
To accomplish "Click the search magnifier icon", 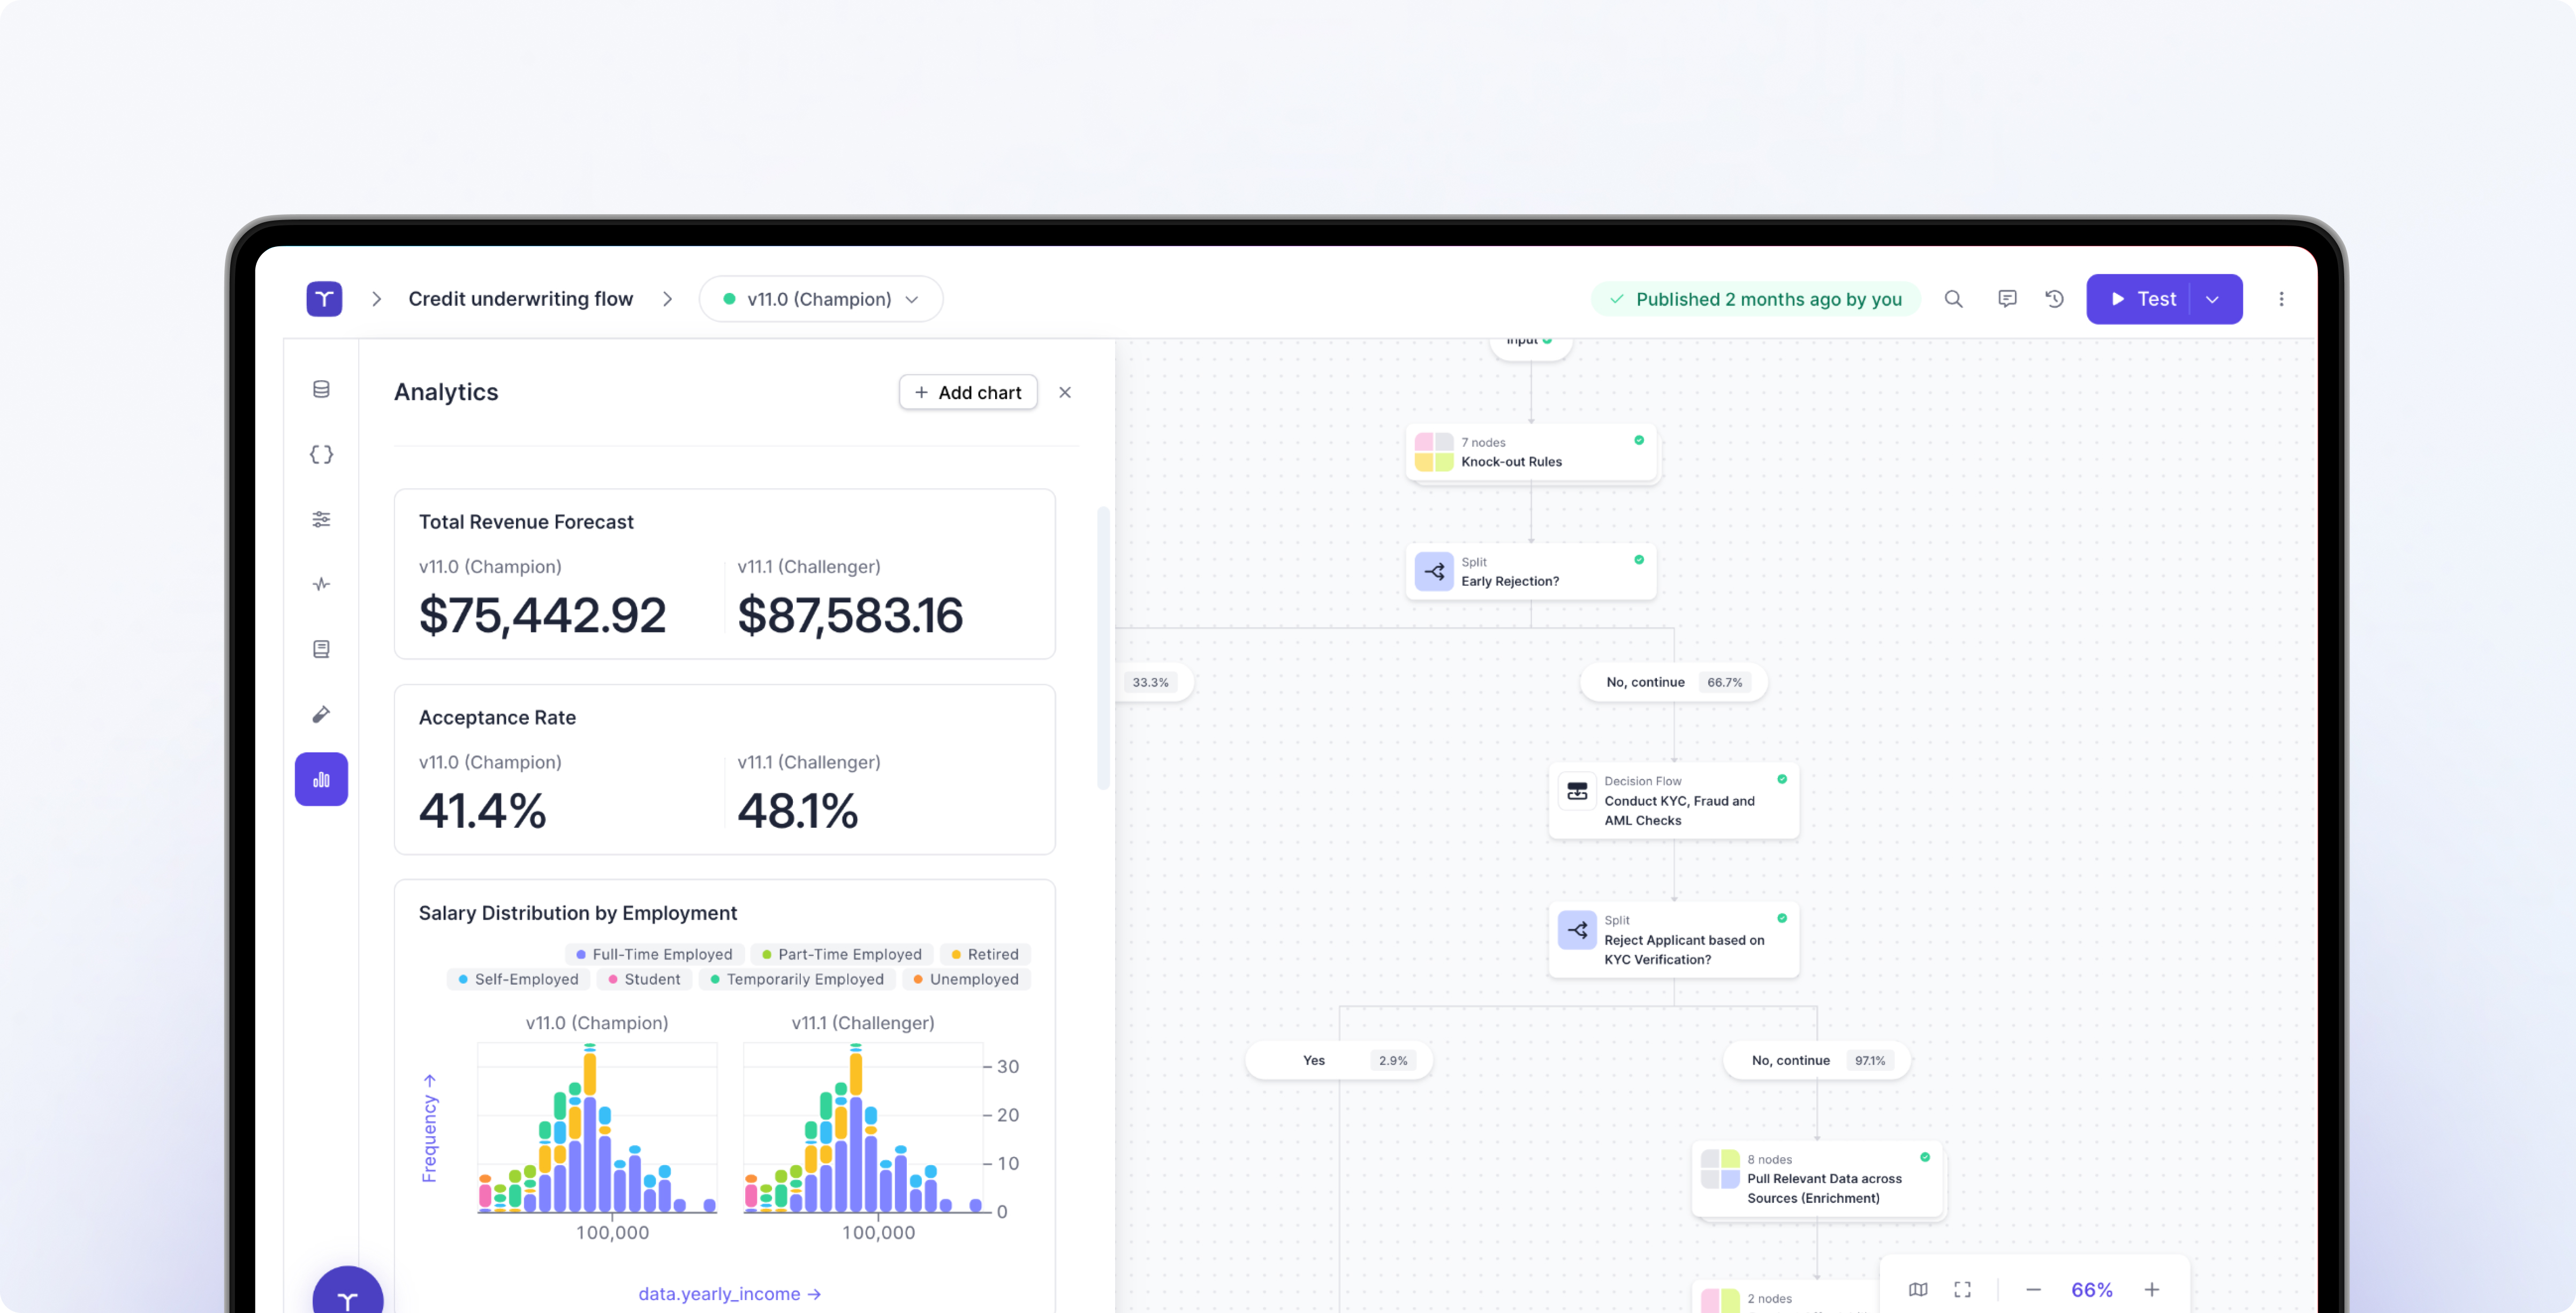I will (x=1953, y=299).
